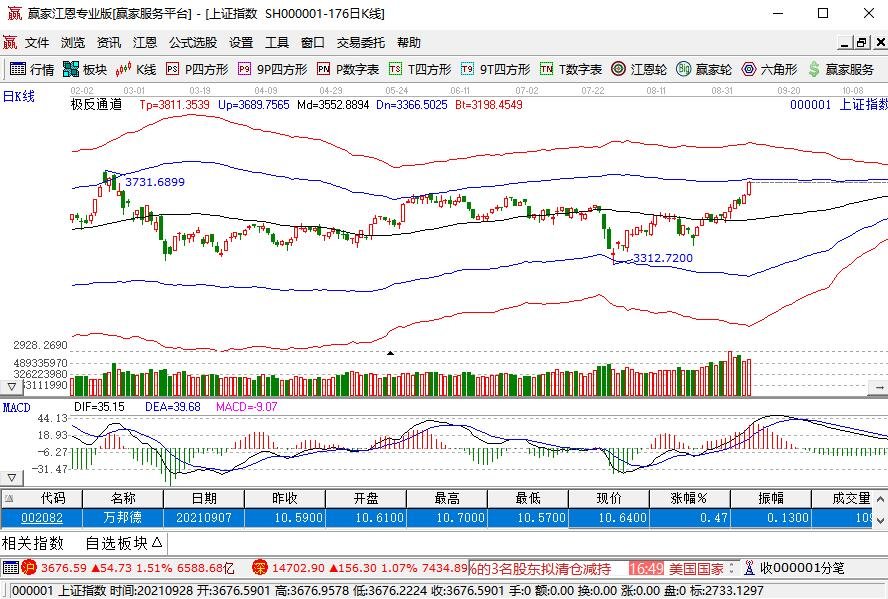The width and height of the screenshot is (888, 599).
Task: Open the 资讯 menu
Action: (109, 42)
